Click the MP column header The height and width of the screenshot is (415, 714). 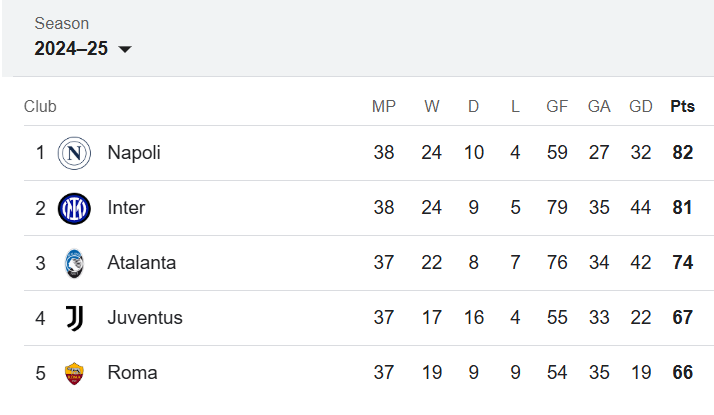coord(384,106)
